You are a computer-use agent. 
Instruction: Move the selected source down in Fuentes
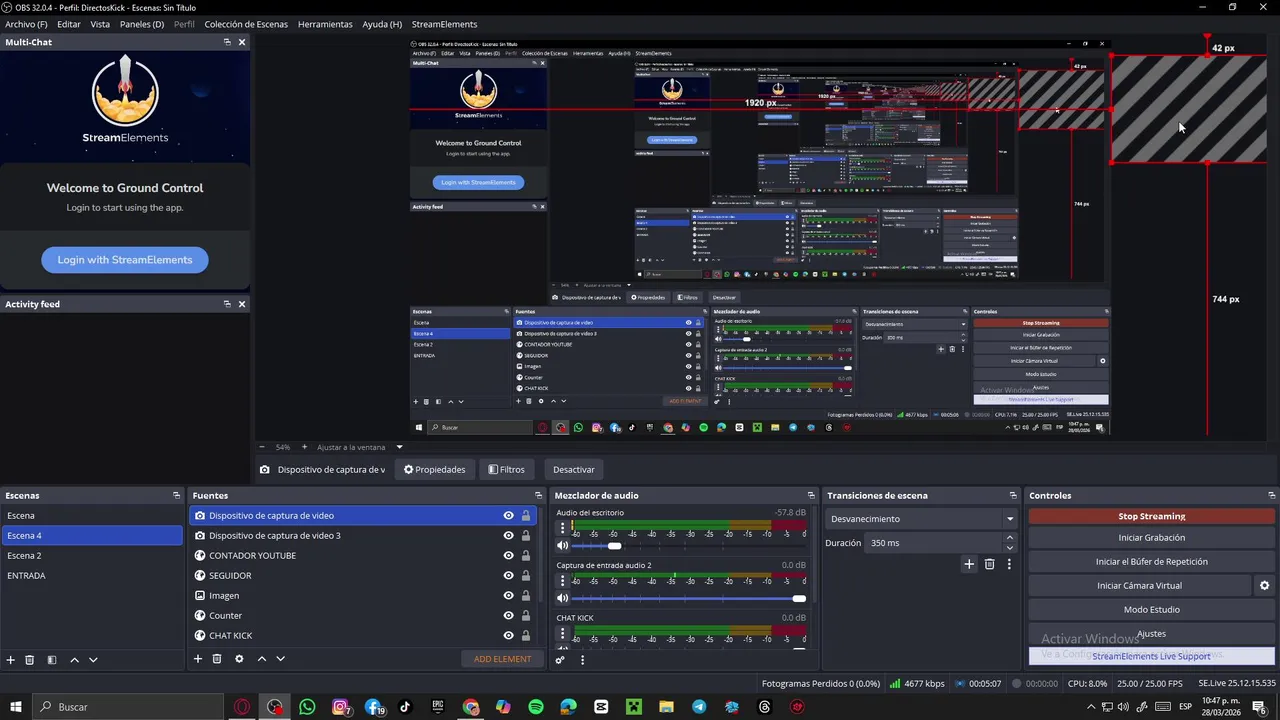pos(280,659)
